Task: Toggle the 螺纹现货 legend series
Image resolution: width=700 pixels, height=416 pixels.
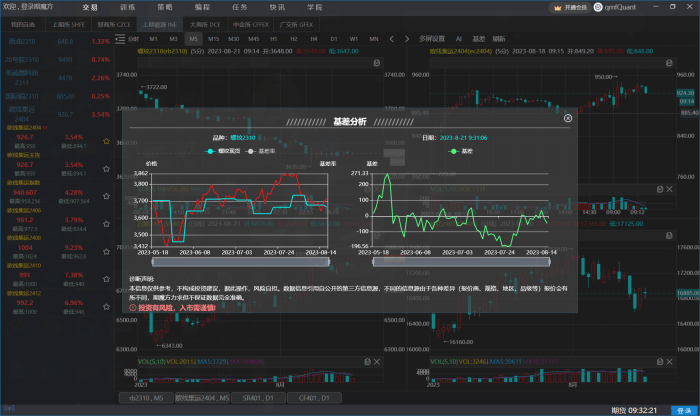Action: click(223, 151)
